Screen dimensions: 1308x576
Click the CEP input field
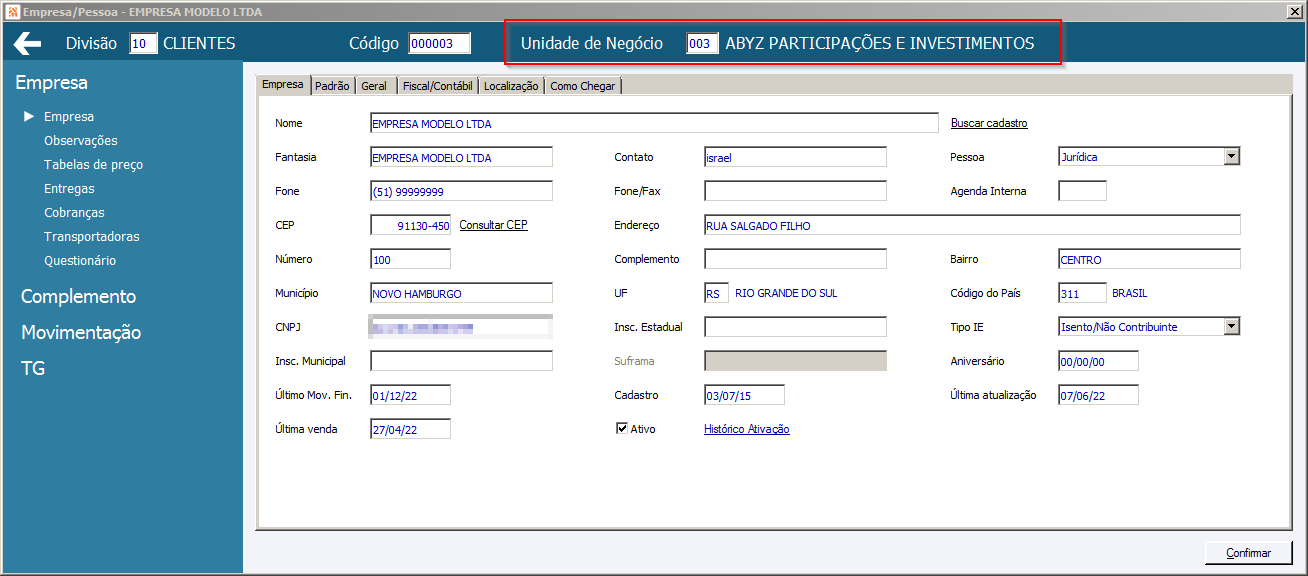click(x=410, y=225)
